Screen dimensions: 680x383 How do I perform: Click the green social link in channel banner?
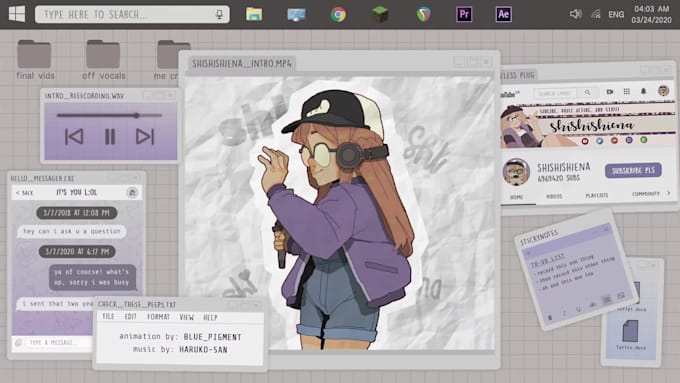644,140
